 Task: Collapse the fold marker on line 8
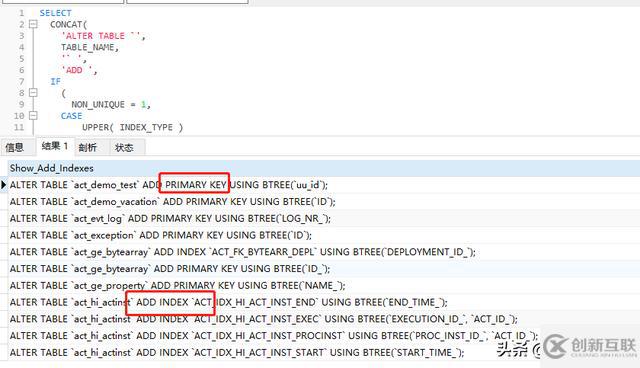33,93
